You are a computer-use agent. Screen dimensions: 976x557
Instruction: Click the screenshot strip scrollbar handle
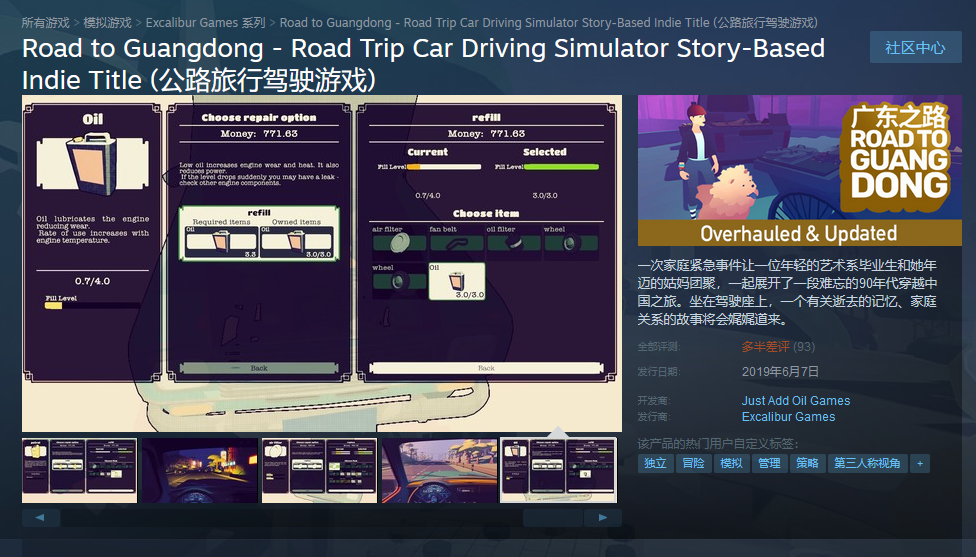[x=553, y=517]
